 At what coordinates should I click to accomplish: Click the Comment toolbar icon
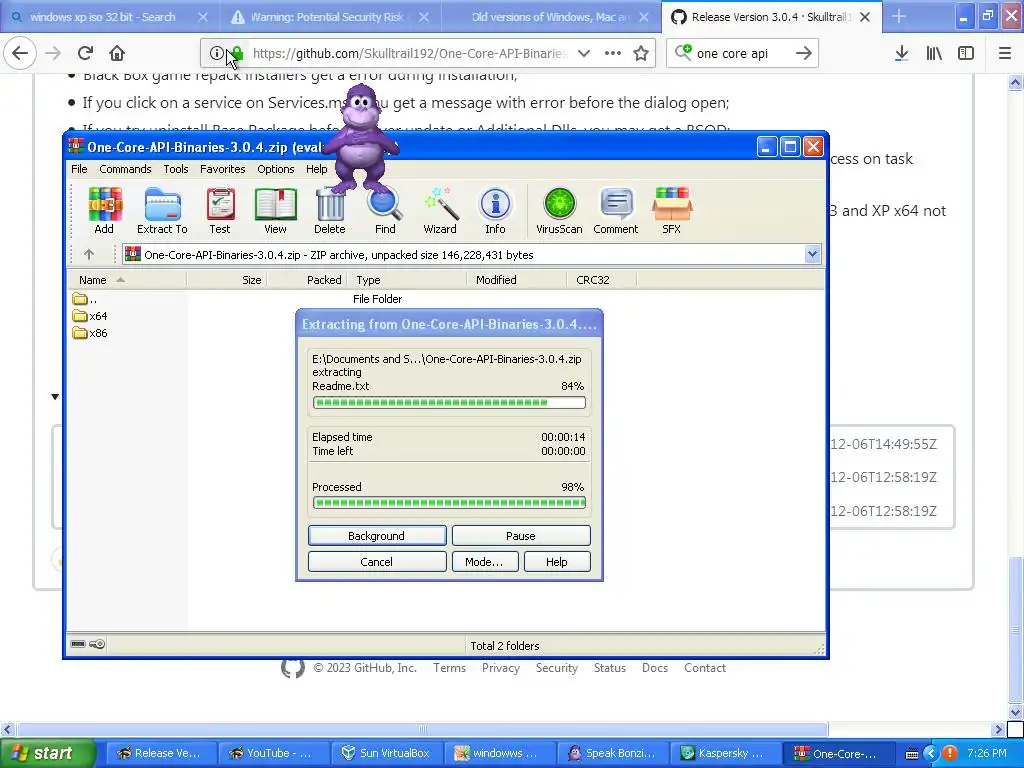tap(615, 210)
